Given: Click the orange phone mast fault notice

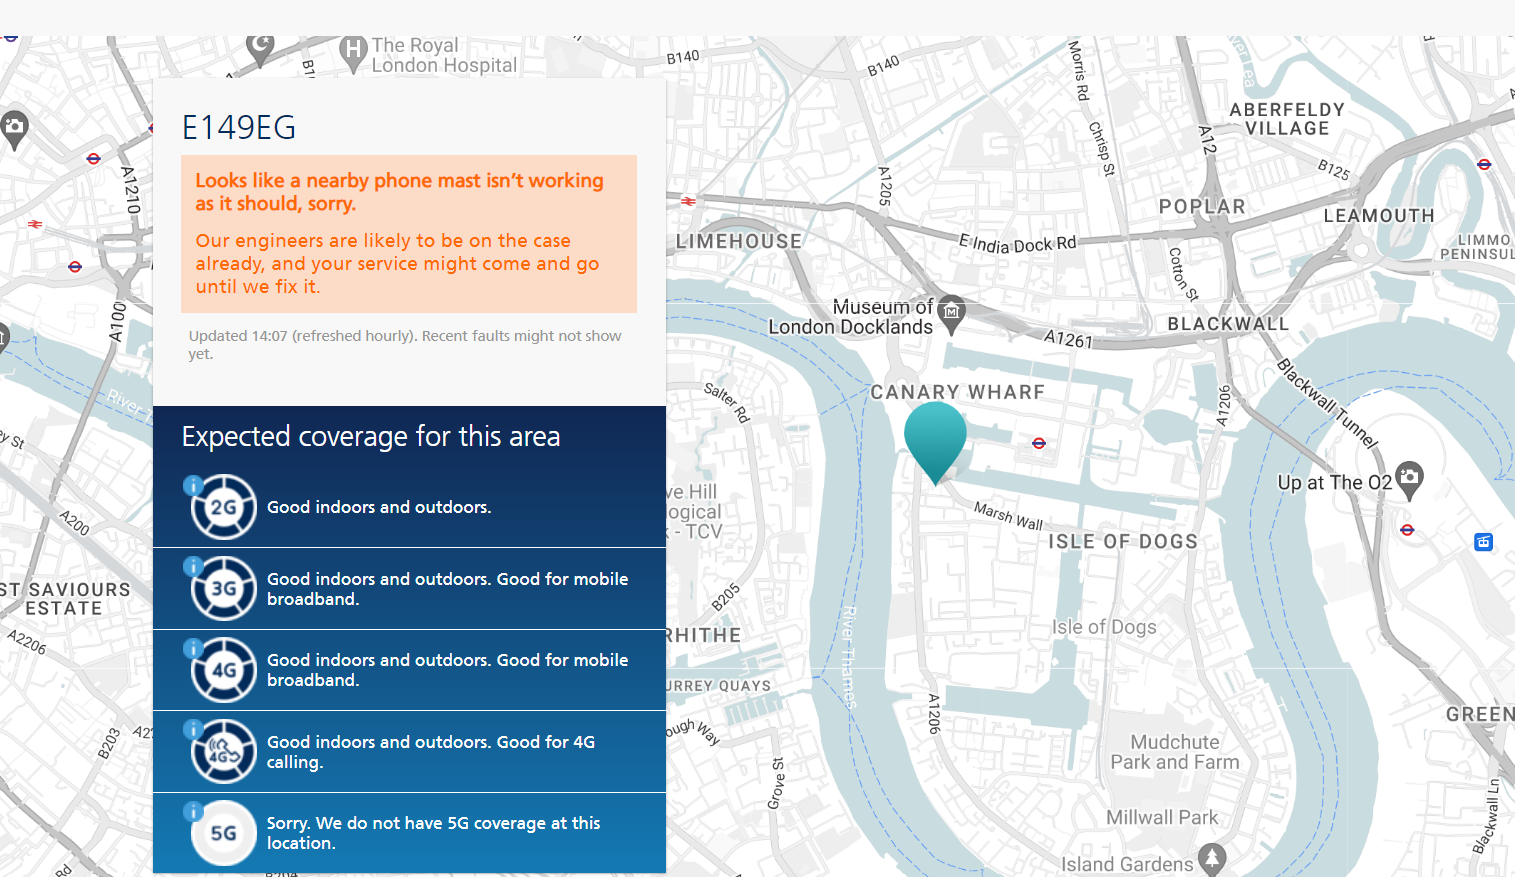Looking at the screenshot, I should tap(408, 234).
